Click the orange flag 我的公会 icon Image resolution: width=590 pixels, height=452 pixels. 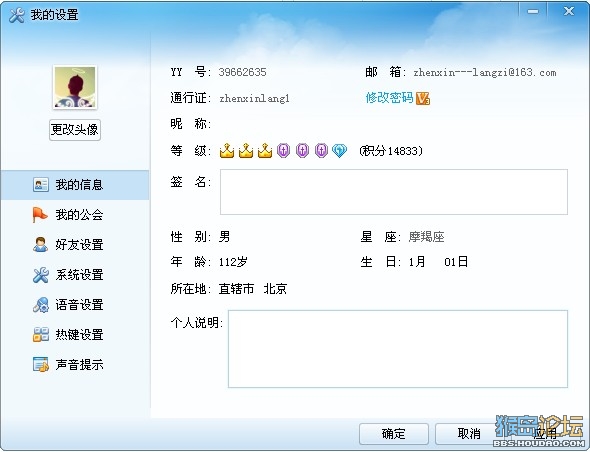[40, 215]
